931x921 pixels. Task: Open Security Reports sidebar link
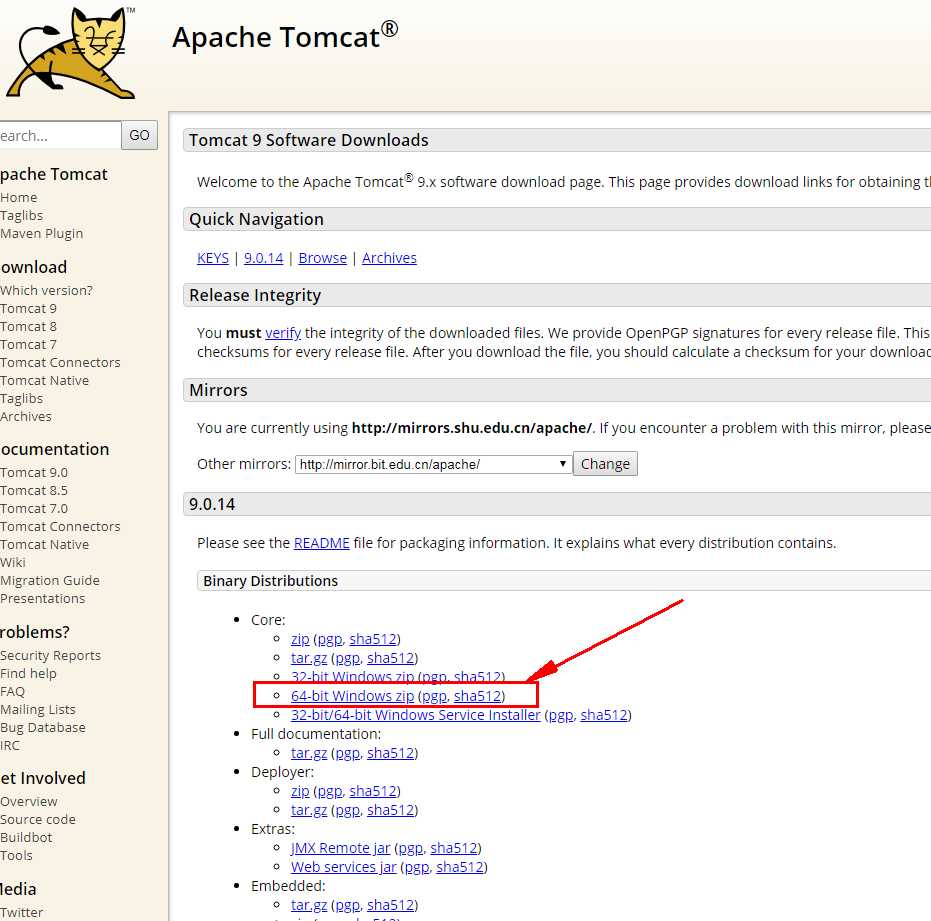click(x=50, y=656)
